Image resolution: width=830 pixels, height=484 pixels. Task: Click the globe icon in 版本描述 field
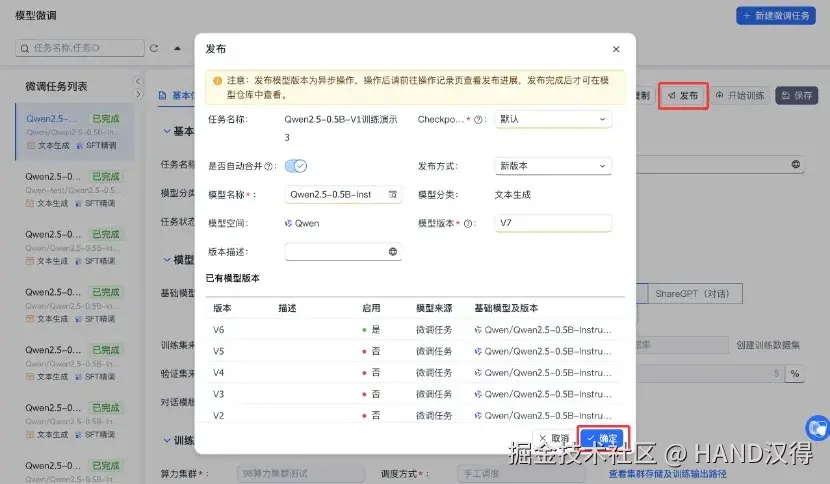point(393,252)
